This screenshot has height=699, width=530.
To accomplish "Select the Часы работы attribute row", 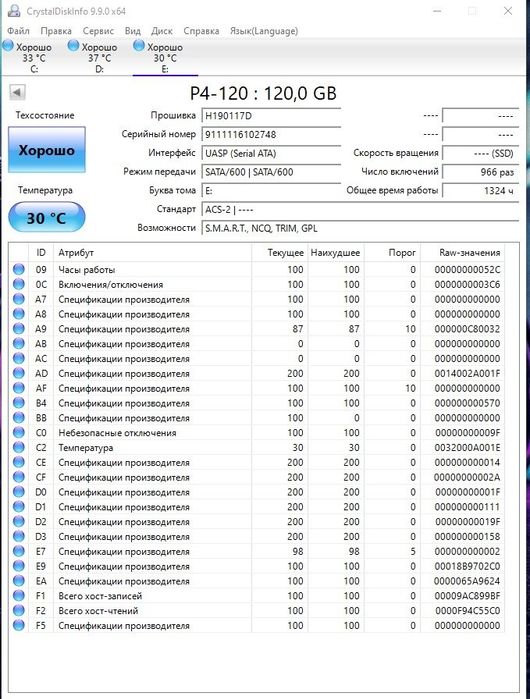I will pyautogui.click(x=258, y=269).
